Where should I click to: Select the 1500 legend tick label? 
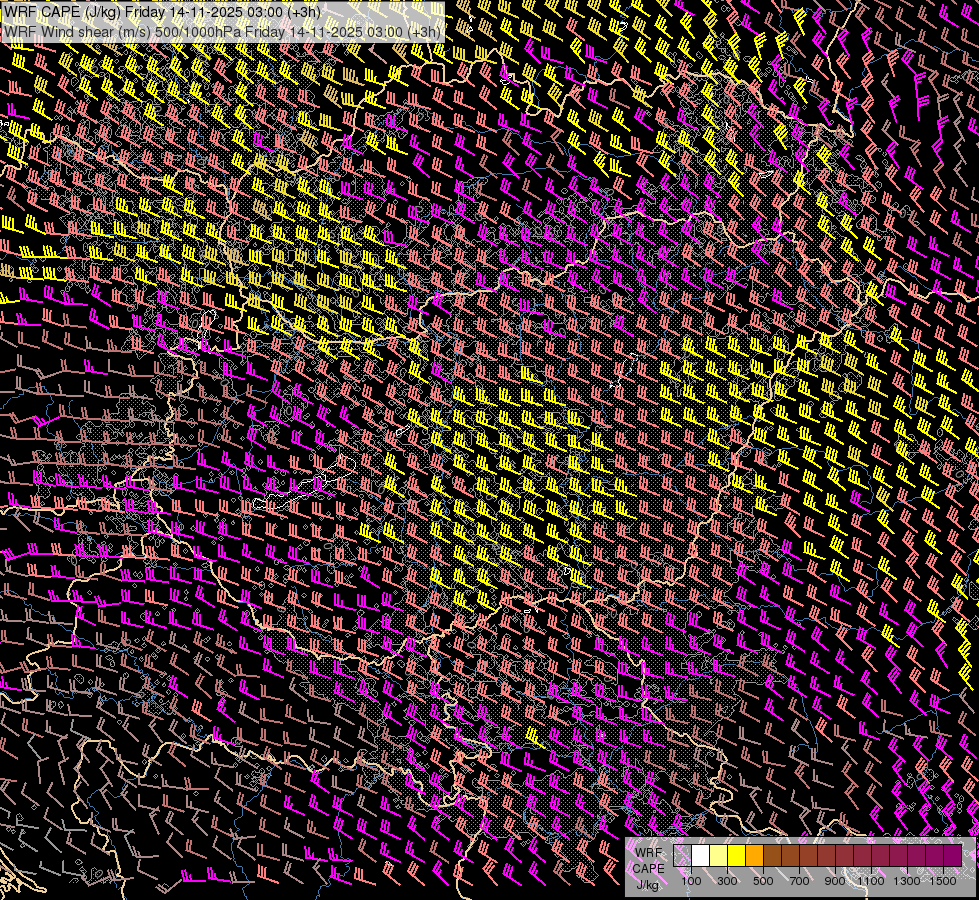[943, 881]
